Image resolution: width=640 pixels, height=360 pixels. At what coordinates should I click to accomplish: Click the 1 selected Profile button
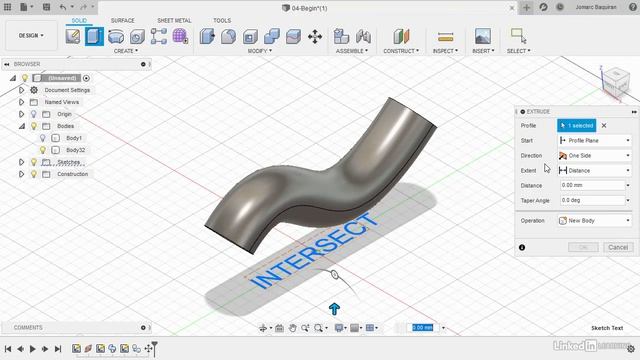click(x=577, y=126)
